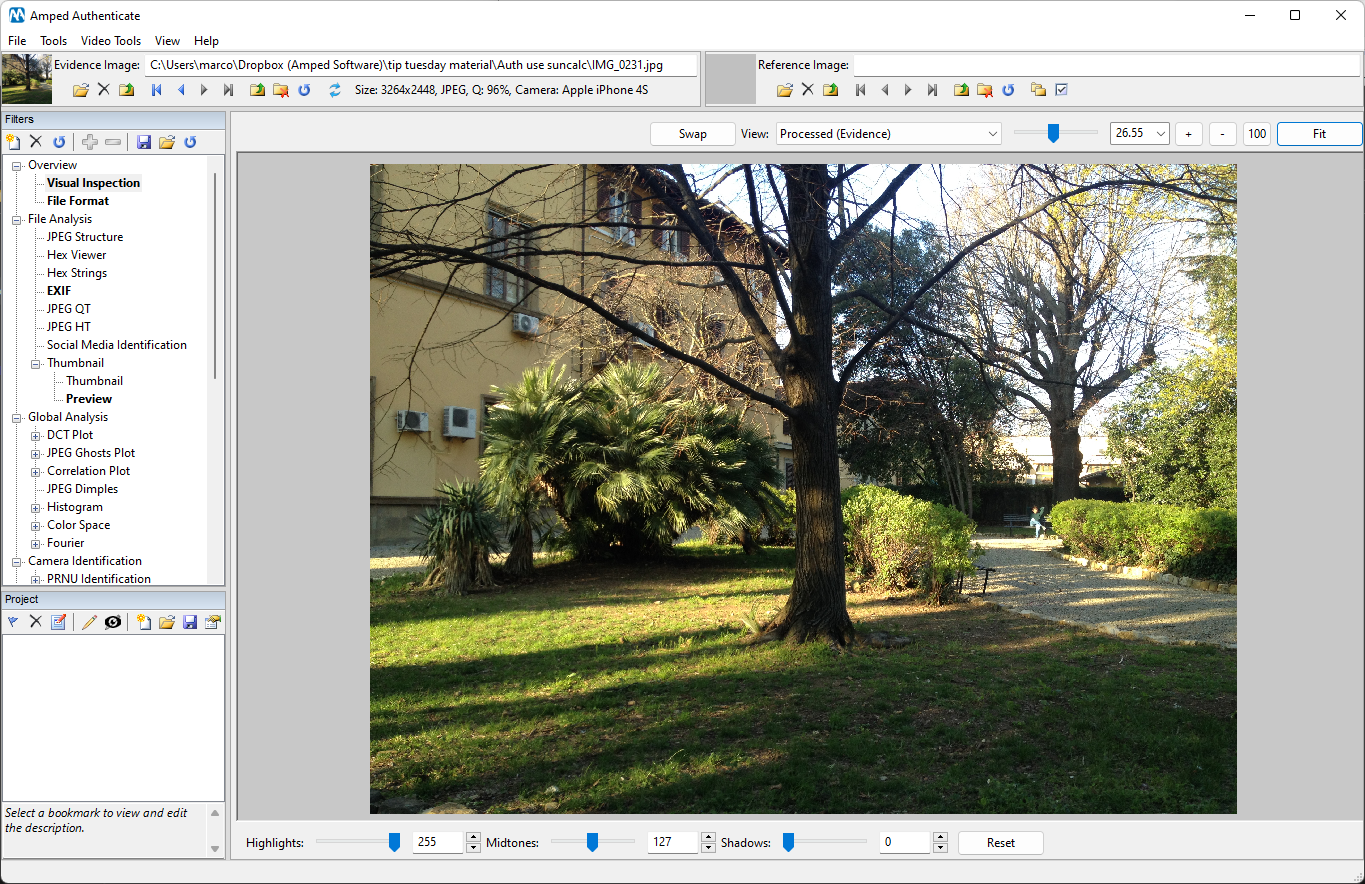Save the current filter settings
This screenshot has height=884, width=1365.
[x=143, y=141]
